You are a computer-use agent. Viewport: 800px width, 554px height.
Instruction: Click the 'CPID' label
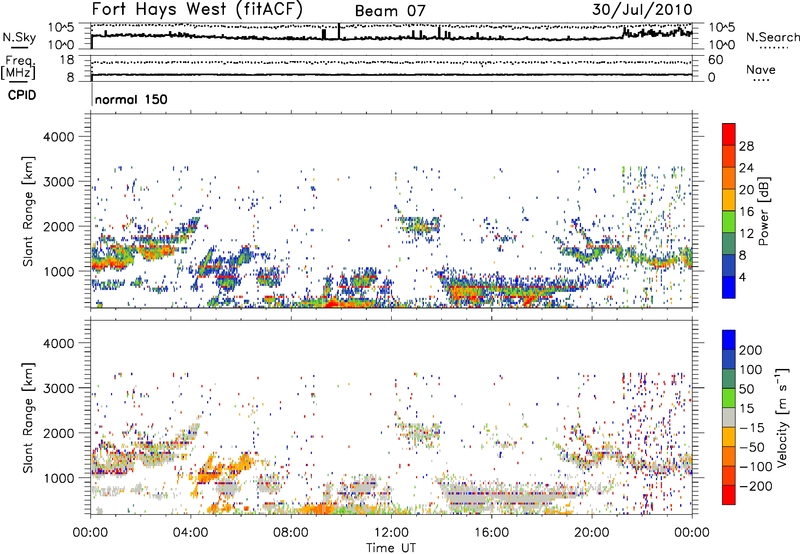[22, 95]
